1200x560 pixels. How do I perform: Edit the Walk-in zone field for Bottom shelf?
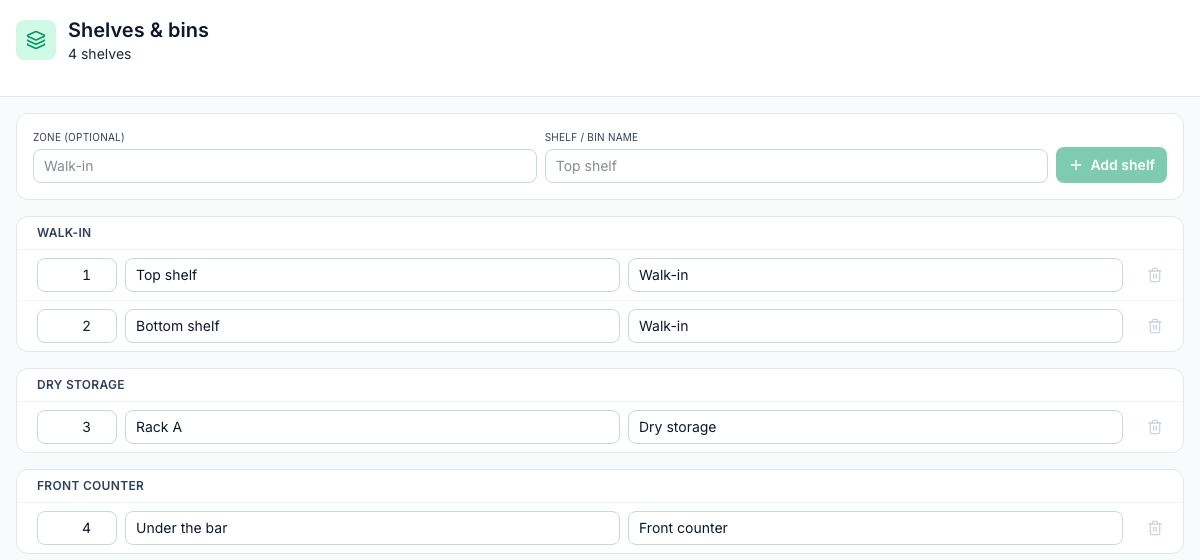pos(875,326)
